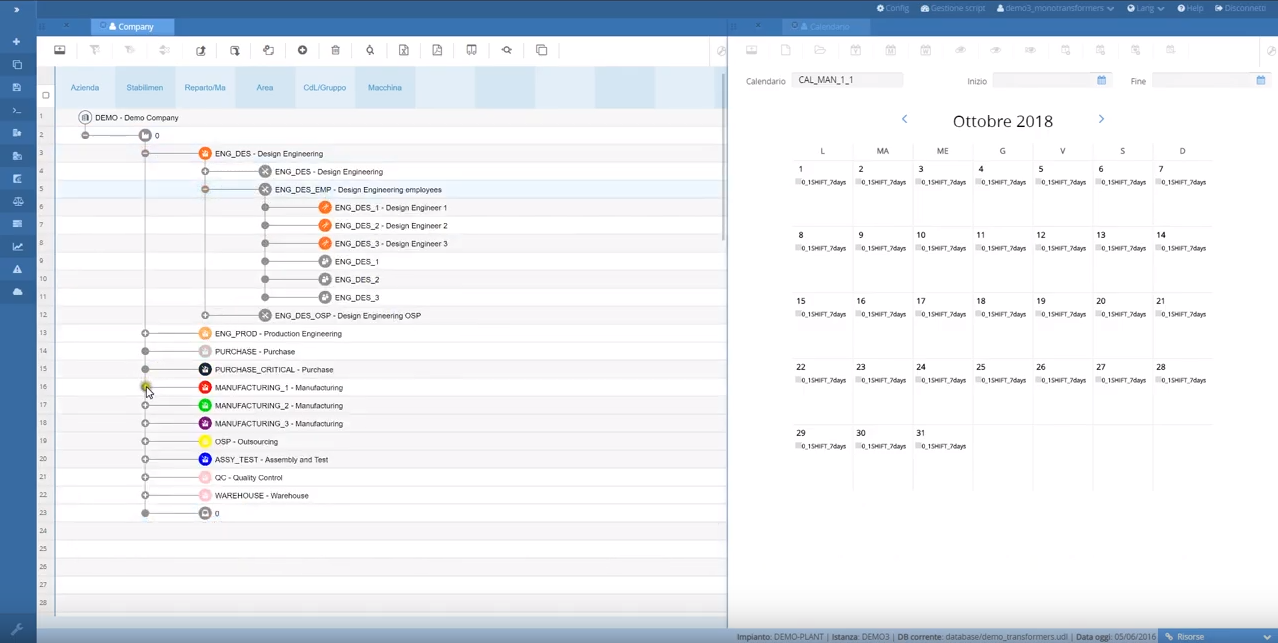
Task: Click the first panel icon in Company toolbar
Action: pyautogui.click(x=60, y=50)
